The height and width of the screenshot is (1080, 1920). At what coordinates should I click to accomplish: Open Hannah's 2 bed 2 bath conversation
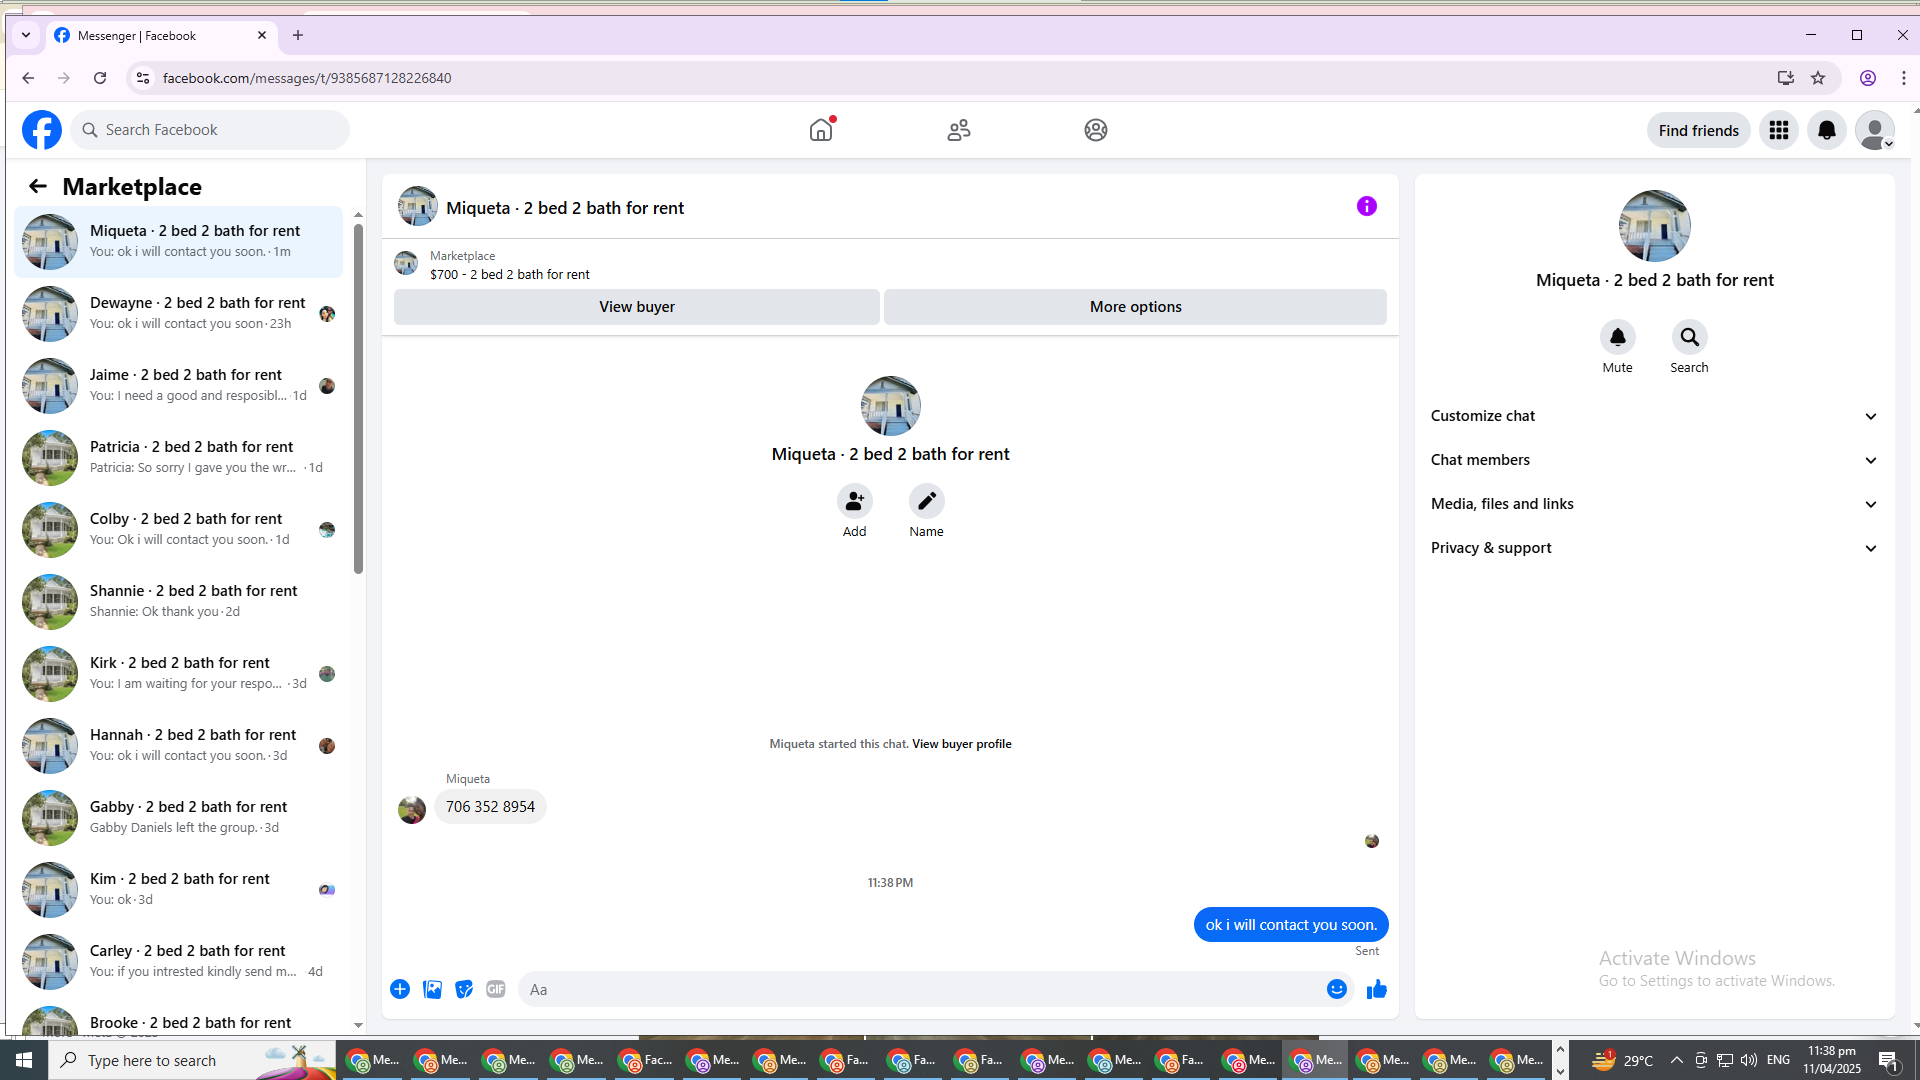178,746
